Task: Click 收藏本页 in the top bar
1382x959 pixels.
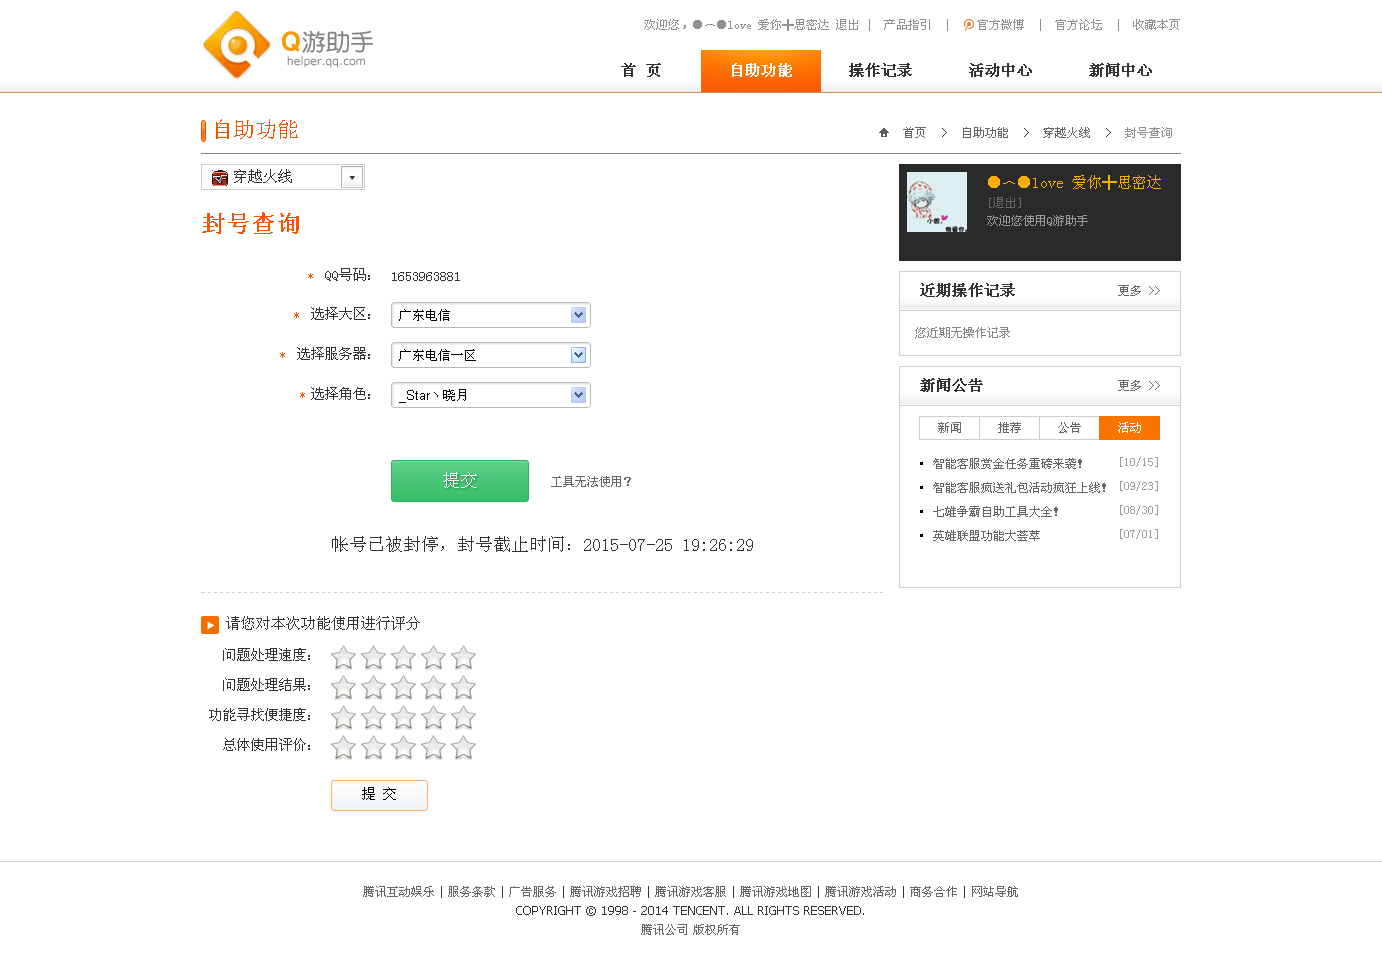Action: pyautogui.click(x=1156, y=25)
